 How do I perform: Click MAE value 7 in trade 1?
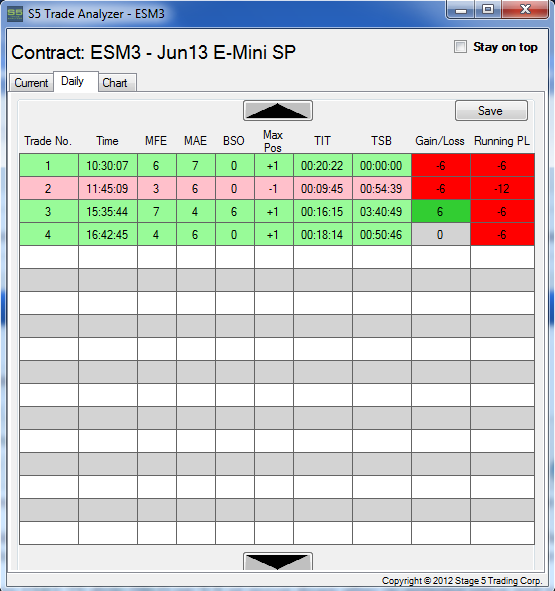[196, 165]
